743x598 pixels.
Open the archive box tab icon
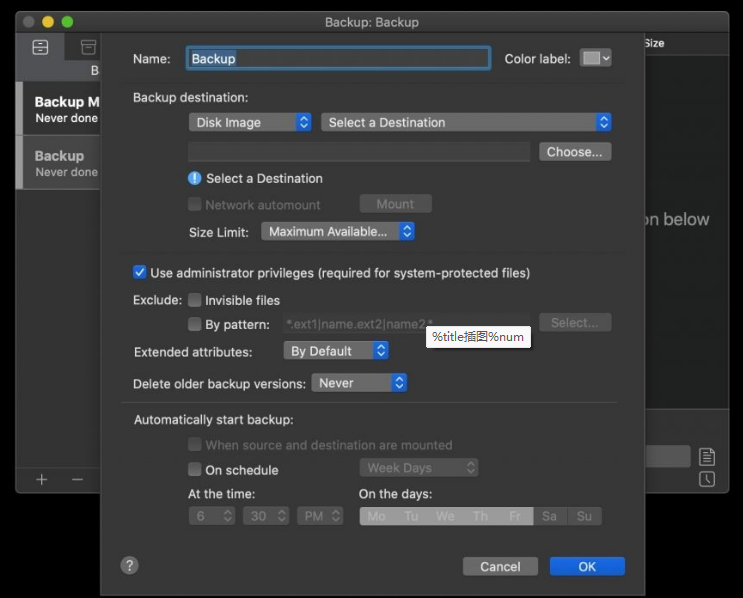(89, 47)
